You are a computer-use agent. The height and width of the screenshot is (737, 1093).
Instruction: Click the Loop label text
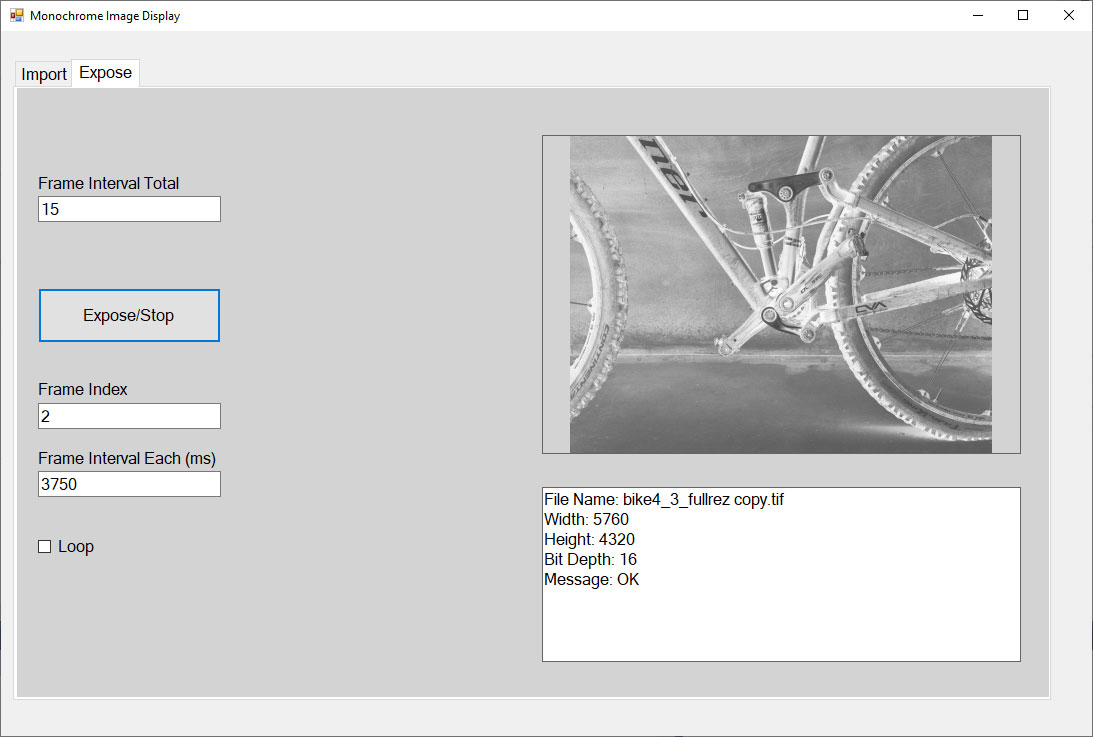coord(76,547)
